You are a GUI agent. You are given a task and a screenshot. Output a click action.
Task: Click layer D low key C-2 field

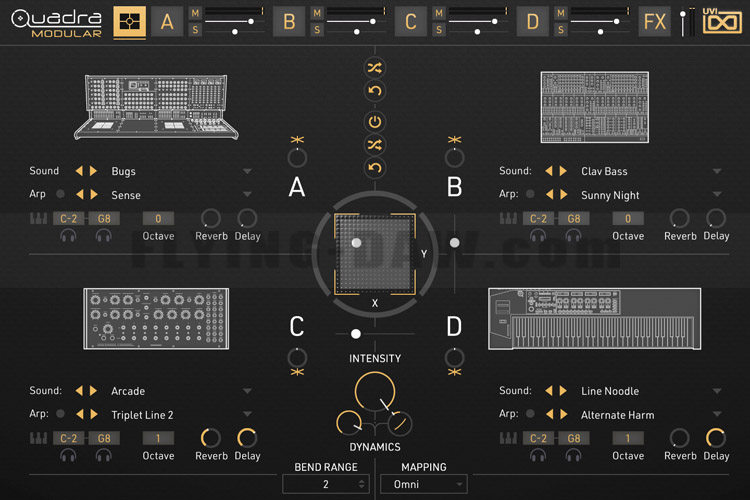pos(538,438)
